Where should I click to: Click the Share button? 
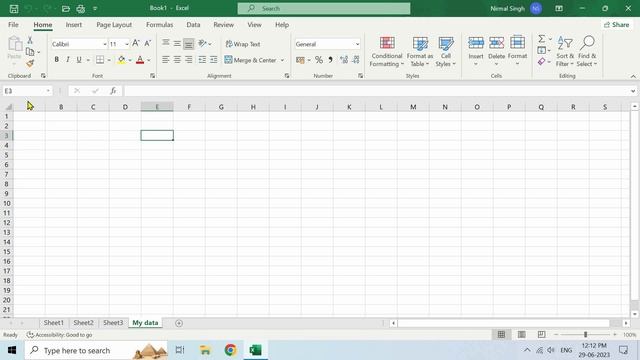(x=616, y=24)
